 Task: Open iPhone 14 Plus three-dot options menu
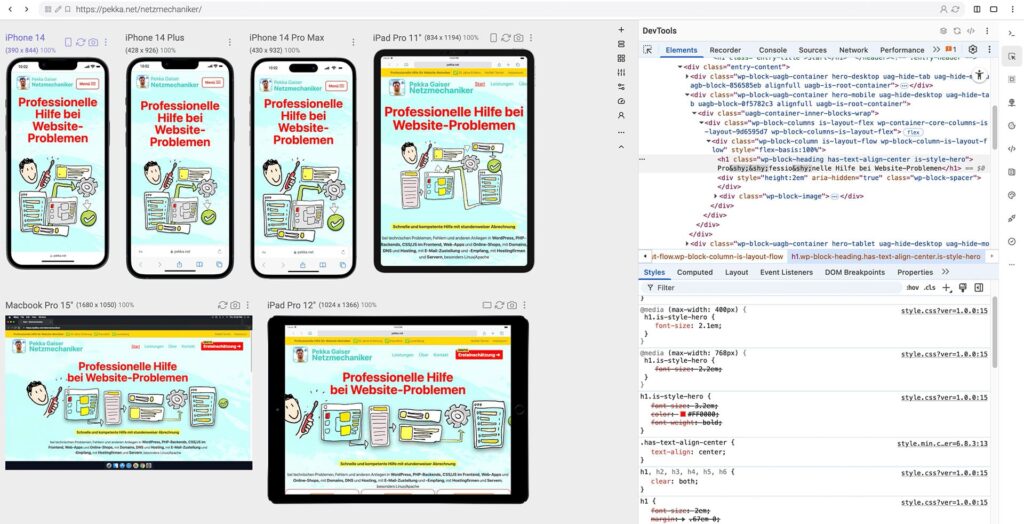228,42
